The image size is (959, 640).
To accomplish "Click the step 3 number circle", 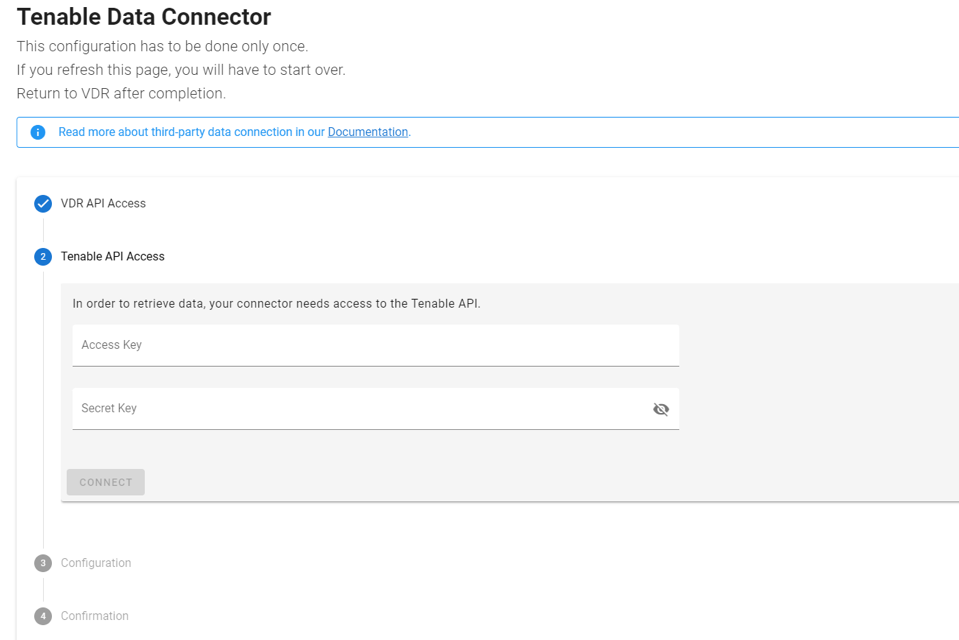I will [x=43, y=563].
